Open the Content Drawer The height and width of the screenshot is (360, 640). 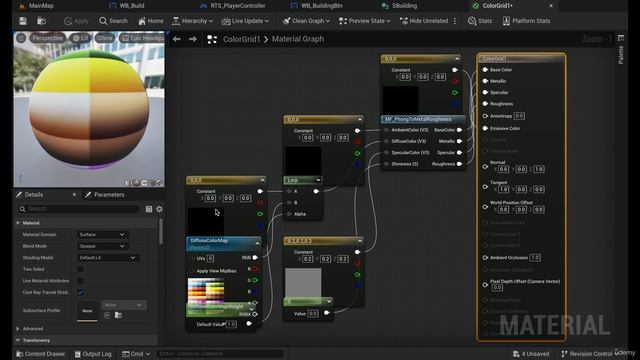coord(40,354)
